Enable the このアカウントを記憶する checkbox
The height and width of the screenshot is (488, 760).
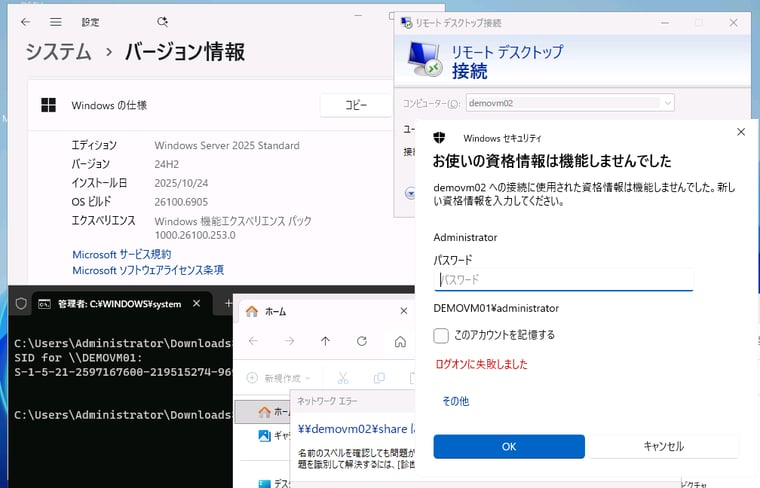coord(441,335)
